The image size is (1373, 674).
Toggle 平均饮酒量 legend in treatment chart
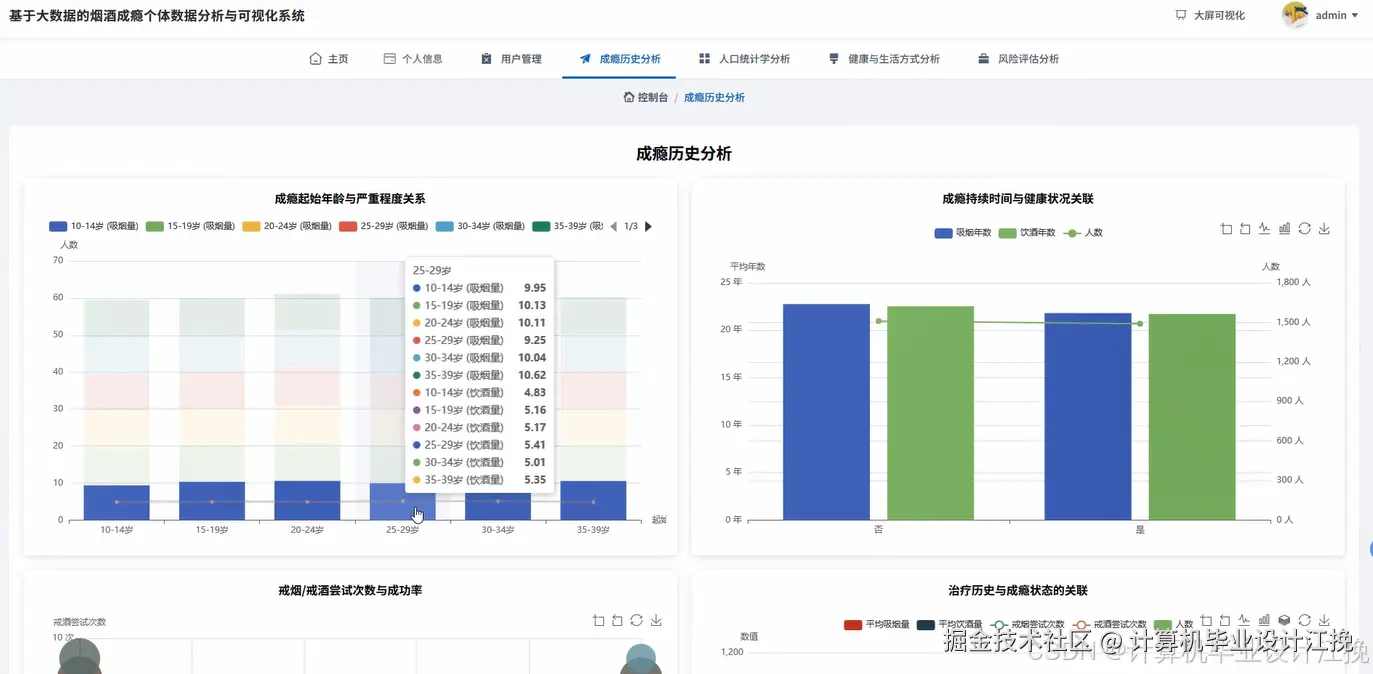pyautogui.click(x=949, y=625)
